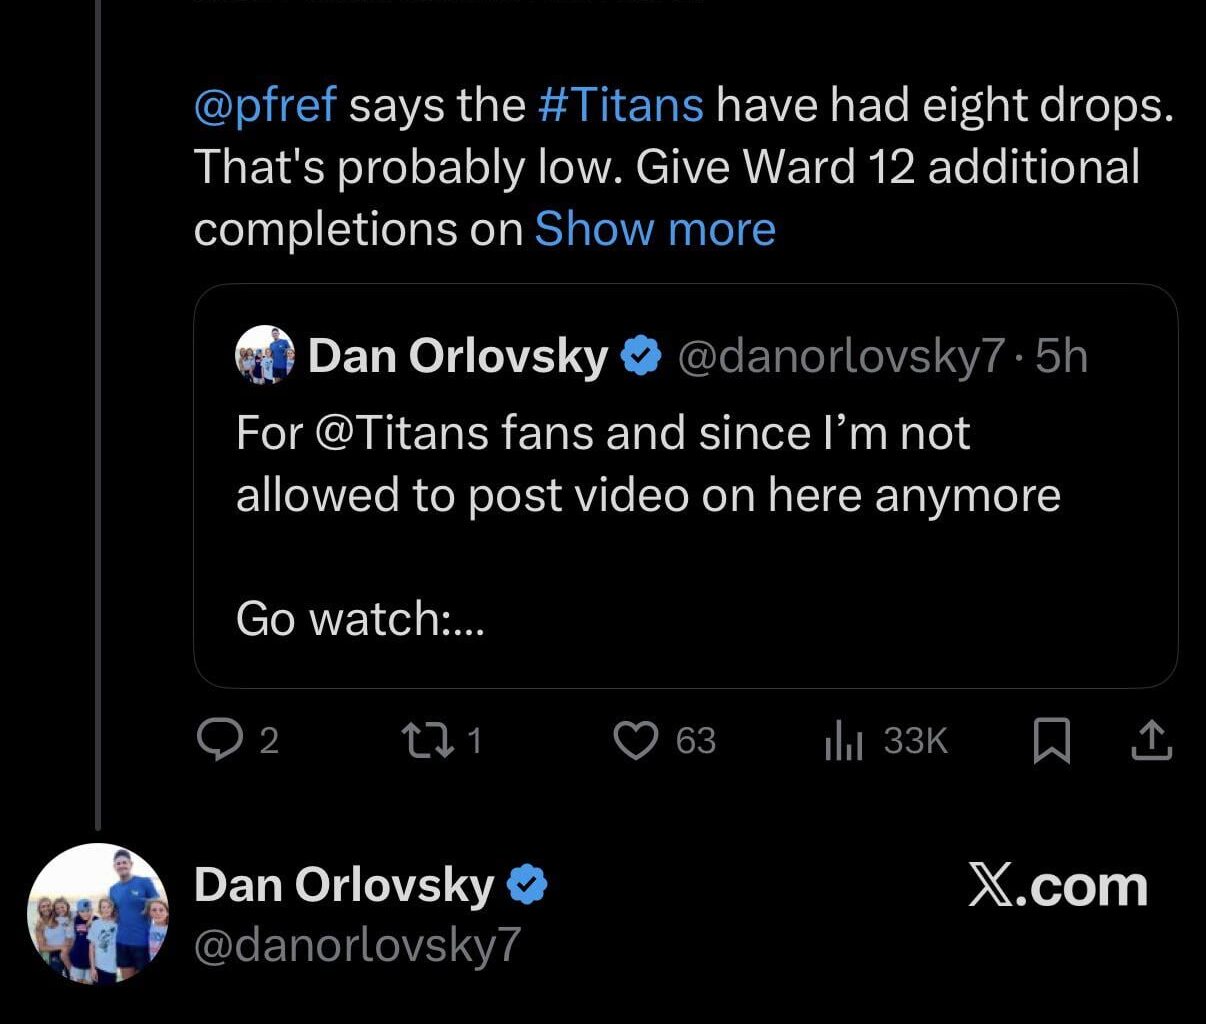The height and width of the screenshot is (1024, 1206).
Task: Click @danorlovsky7 handle below the bottom name
Action: click(357, 945)
